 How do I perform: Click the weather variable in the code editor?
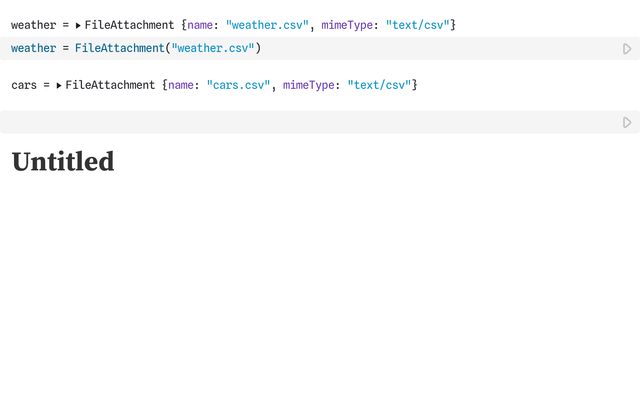tap(33, 48)
